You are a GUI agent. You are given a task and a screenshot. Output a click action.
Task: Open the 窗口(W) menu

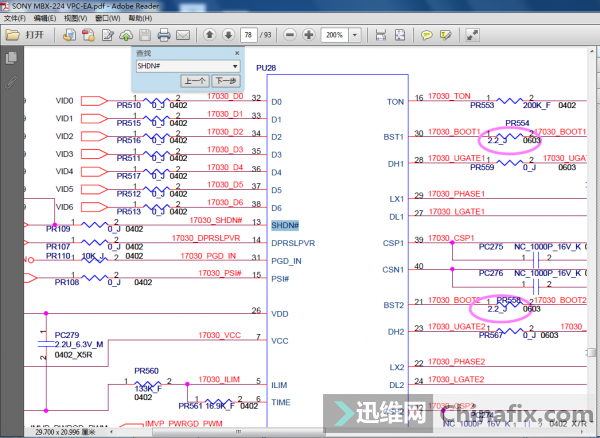108,18
